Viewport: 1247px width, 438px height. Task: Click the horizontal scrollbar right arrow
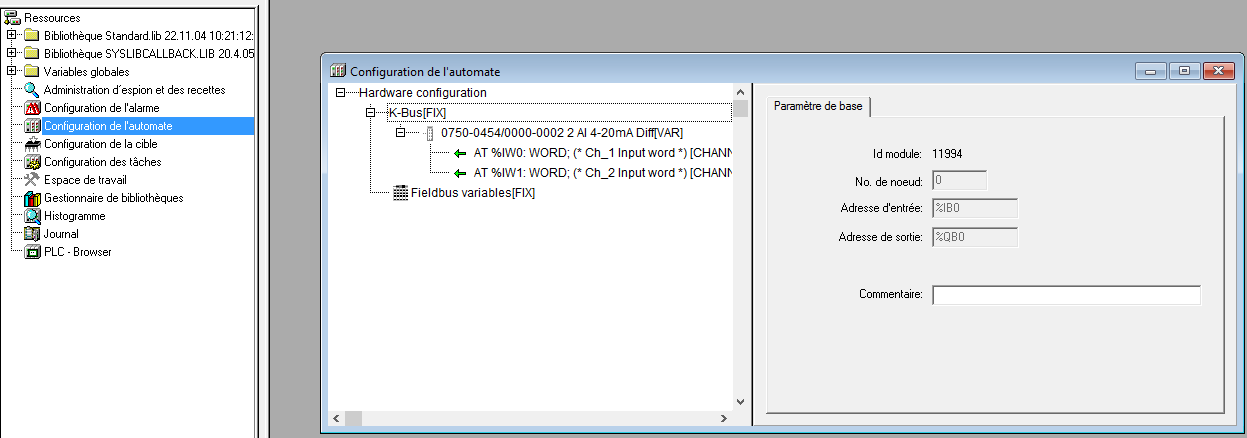point(724,418)
